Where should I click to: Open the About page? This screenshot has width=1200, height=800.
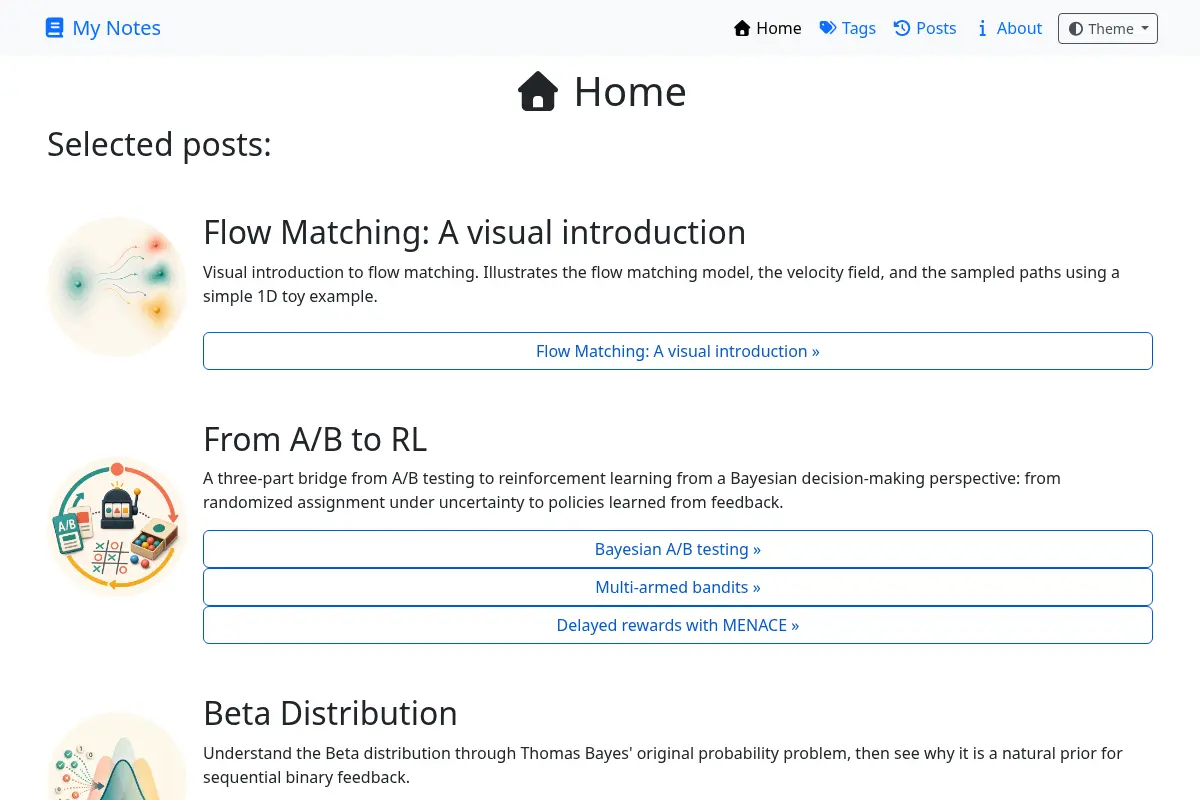pyautogui.click(x=1009, y=28)
